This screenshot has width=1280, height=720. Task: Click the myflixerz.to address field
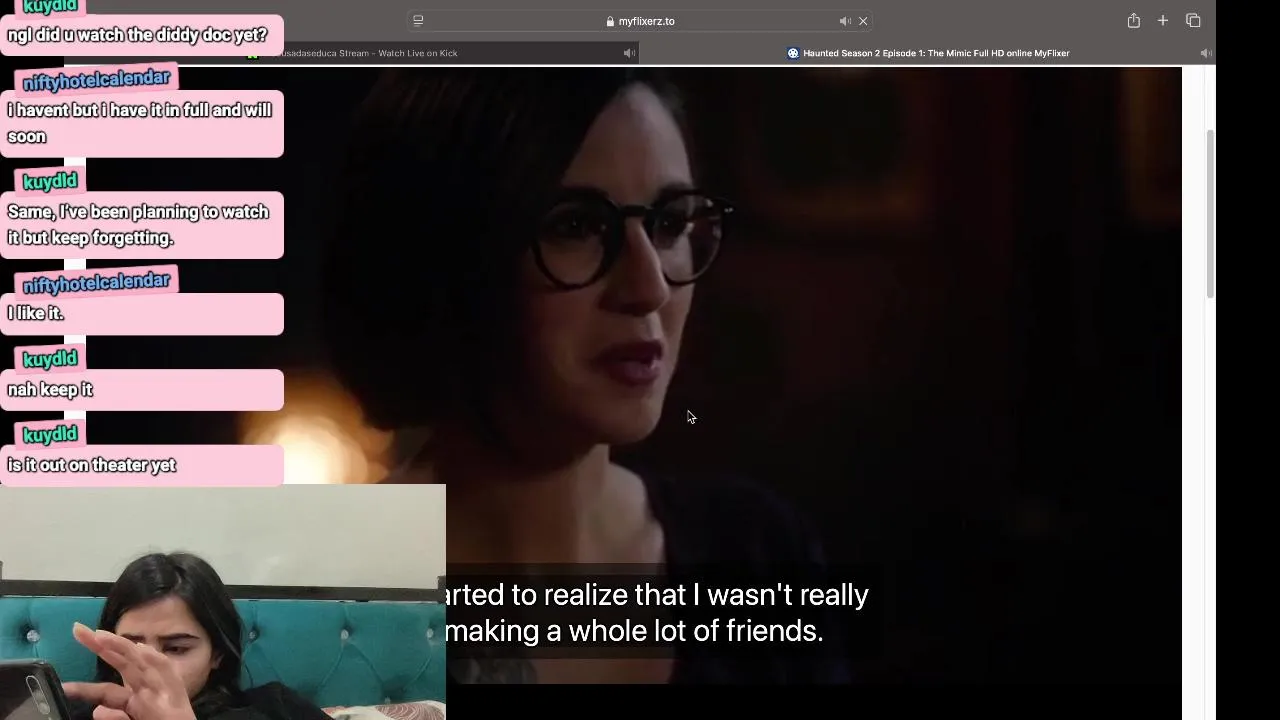(640, 21)
